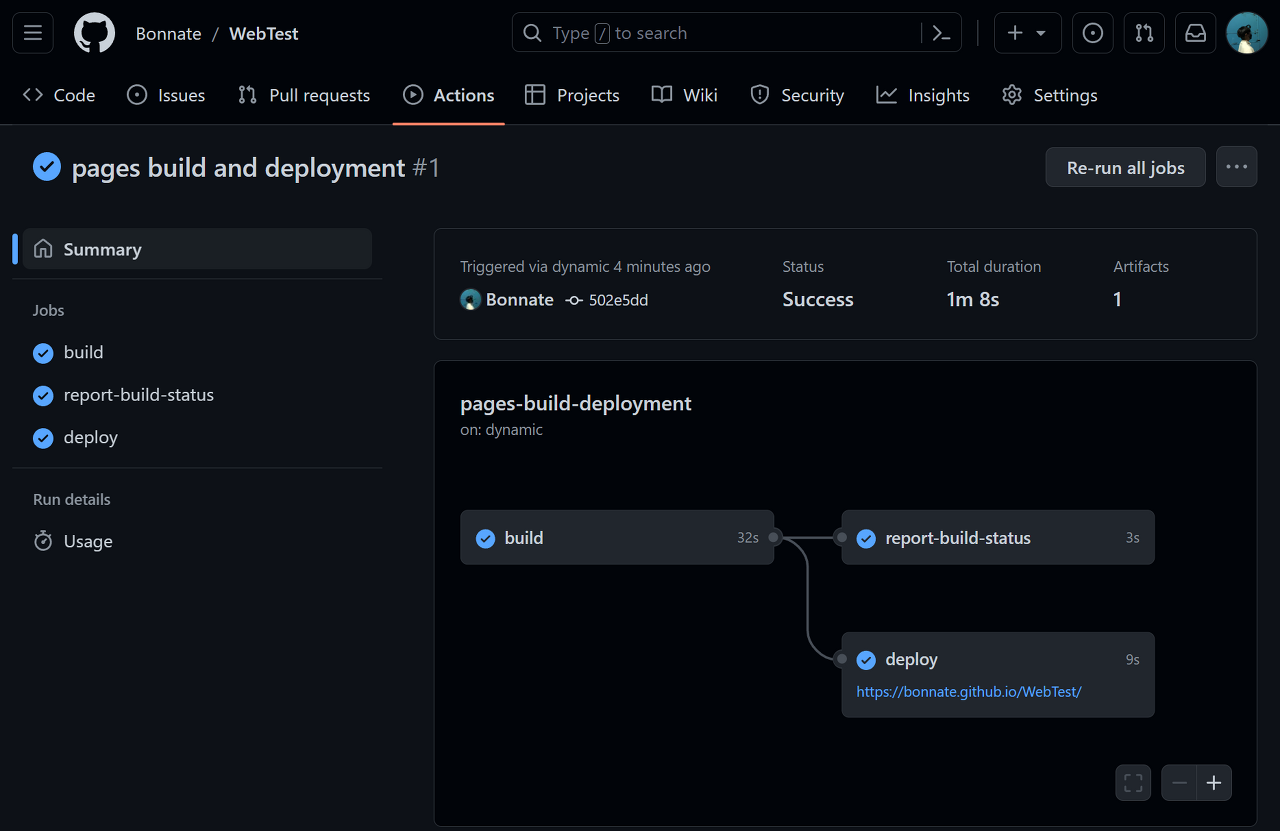Zoom in the workflow graph
Screen dimensions: 1280x831
[1214, 783]
